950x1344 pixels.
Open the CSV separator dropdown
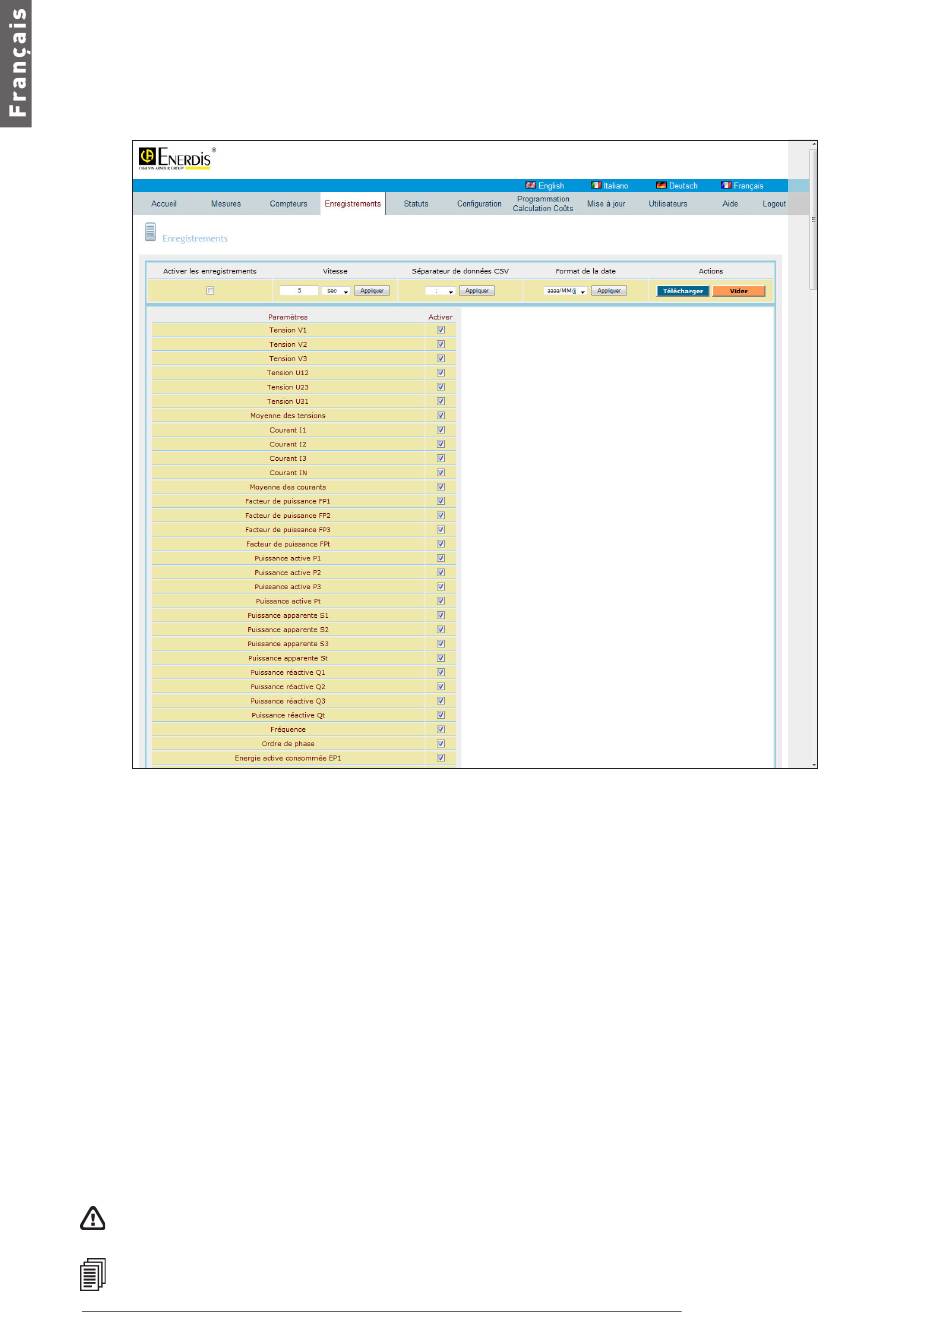coord(440,291)
